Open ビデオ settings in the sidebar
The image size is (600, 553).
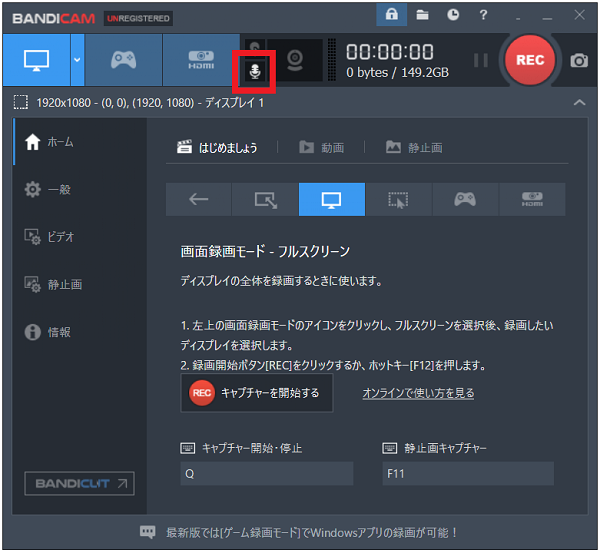coord(80,237)
